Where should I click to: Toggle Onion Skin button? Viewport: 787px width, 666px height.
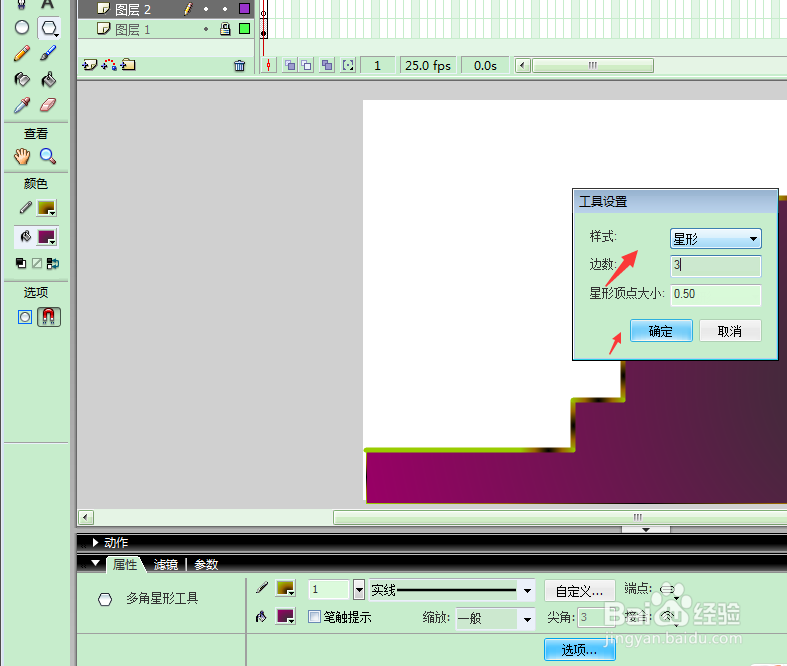pos(290,65)
